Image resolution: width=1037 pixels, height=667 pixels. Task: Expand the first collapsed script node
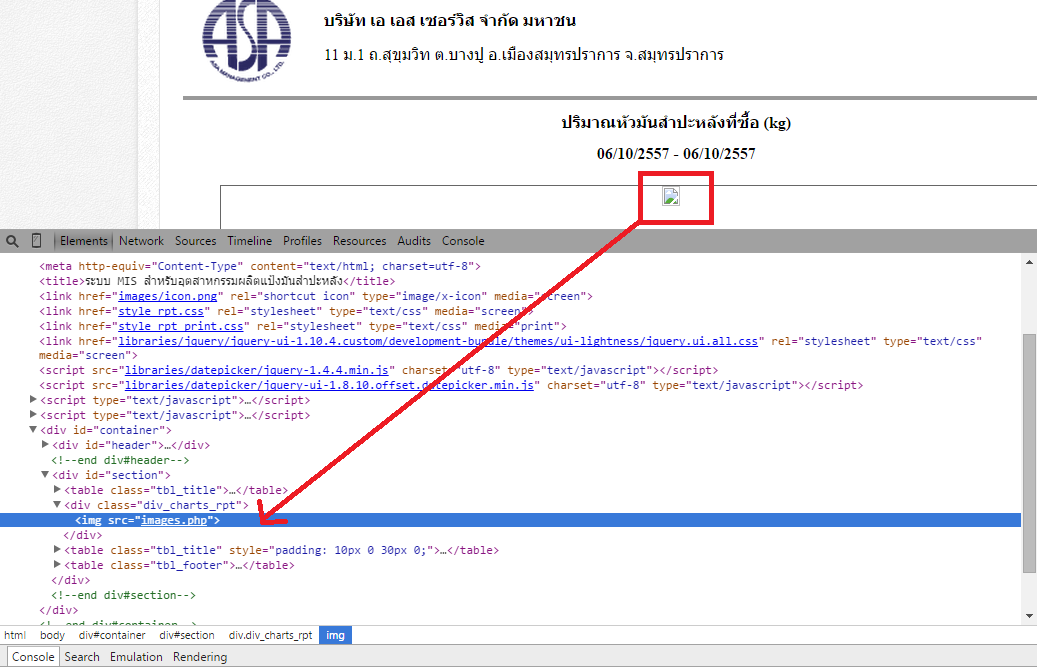click(33, 399)
